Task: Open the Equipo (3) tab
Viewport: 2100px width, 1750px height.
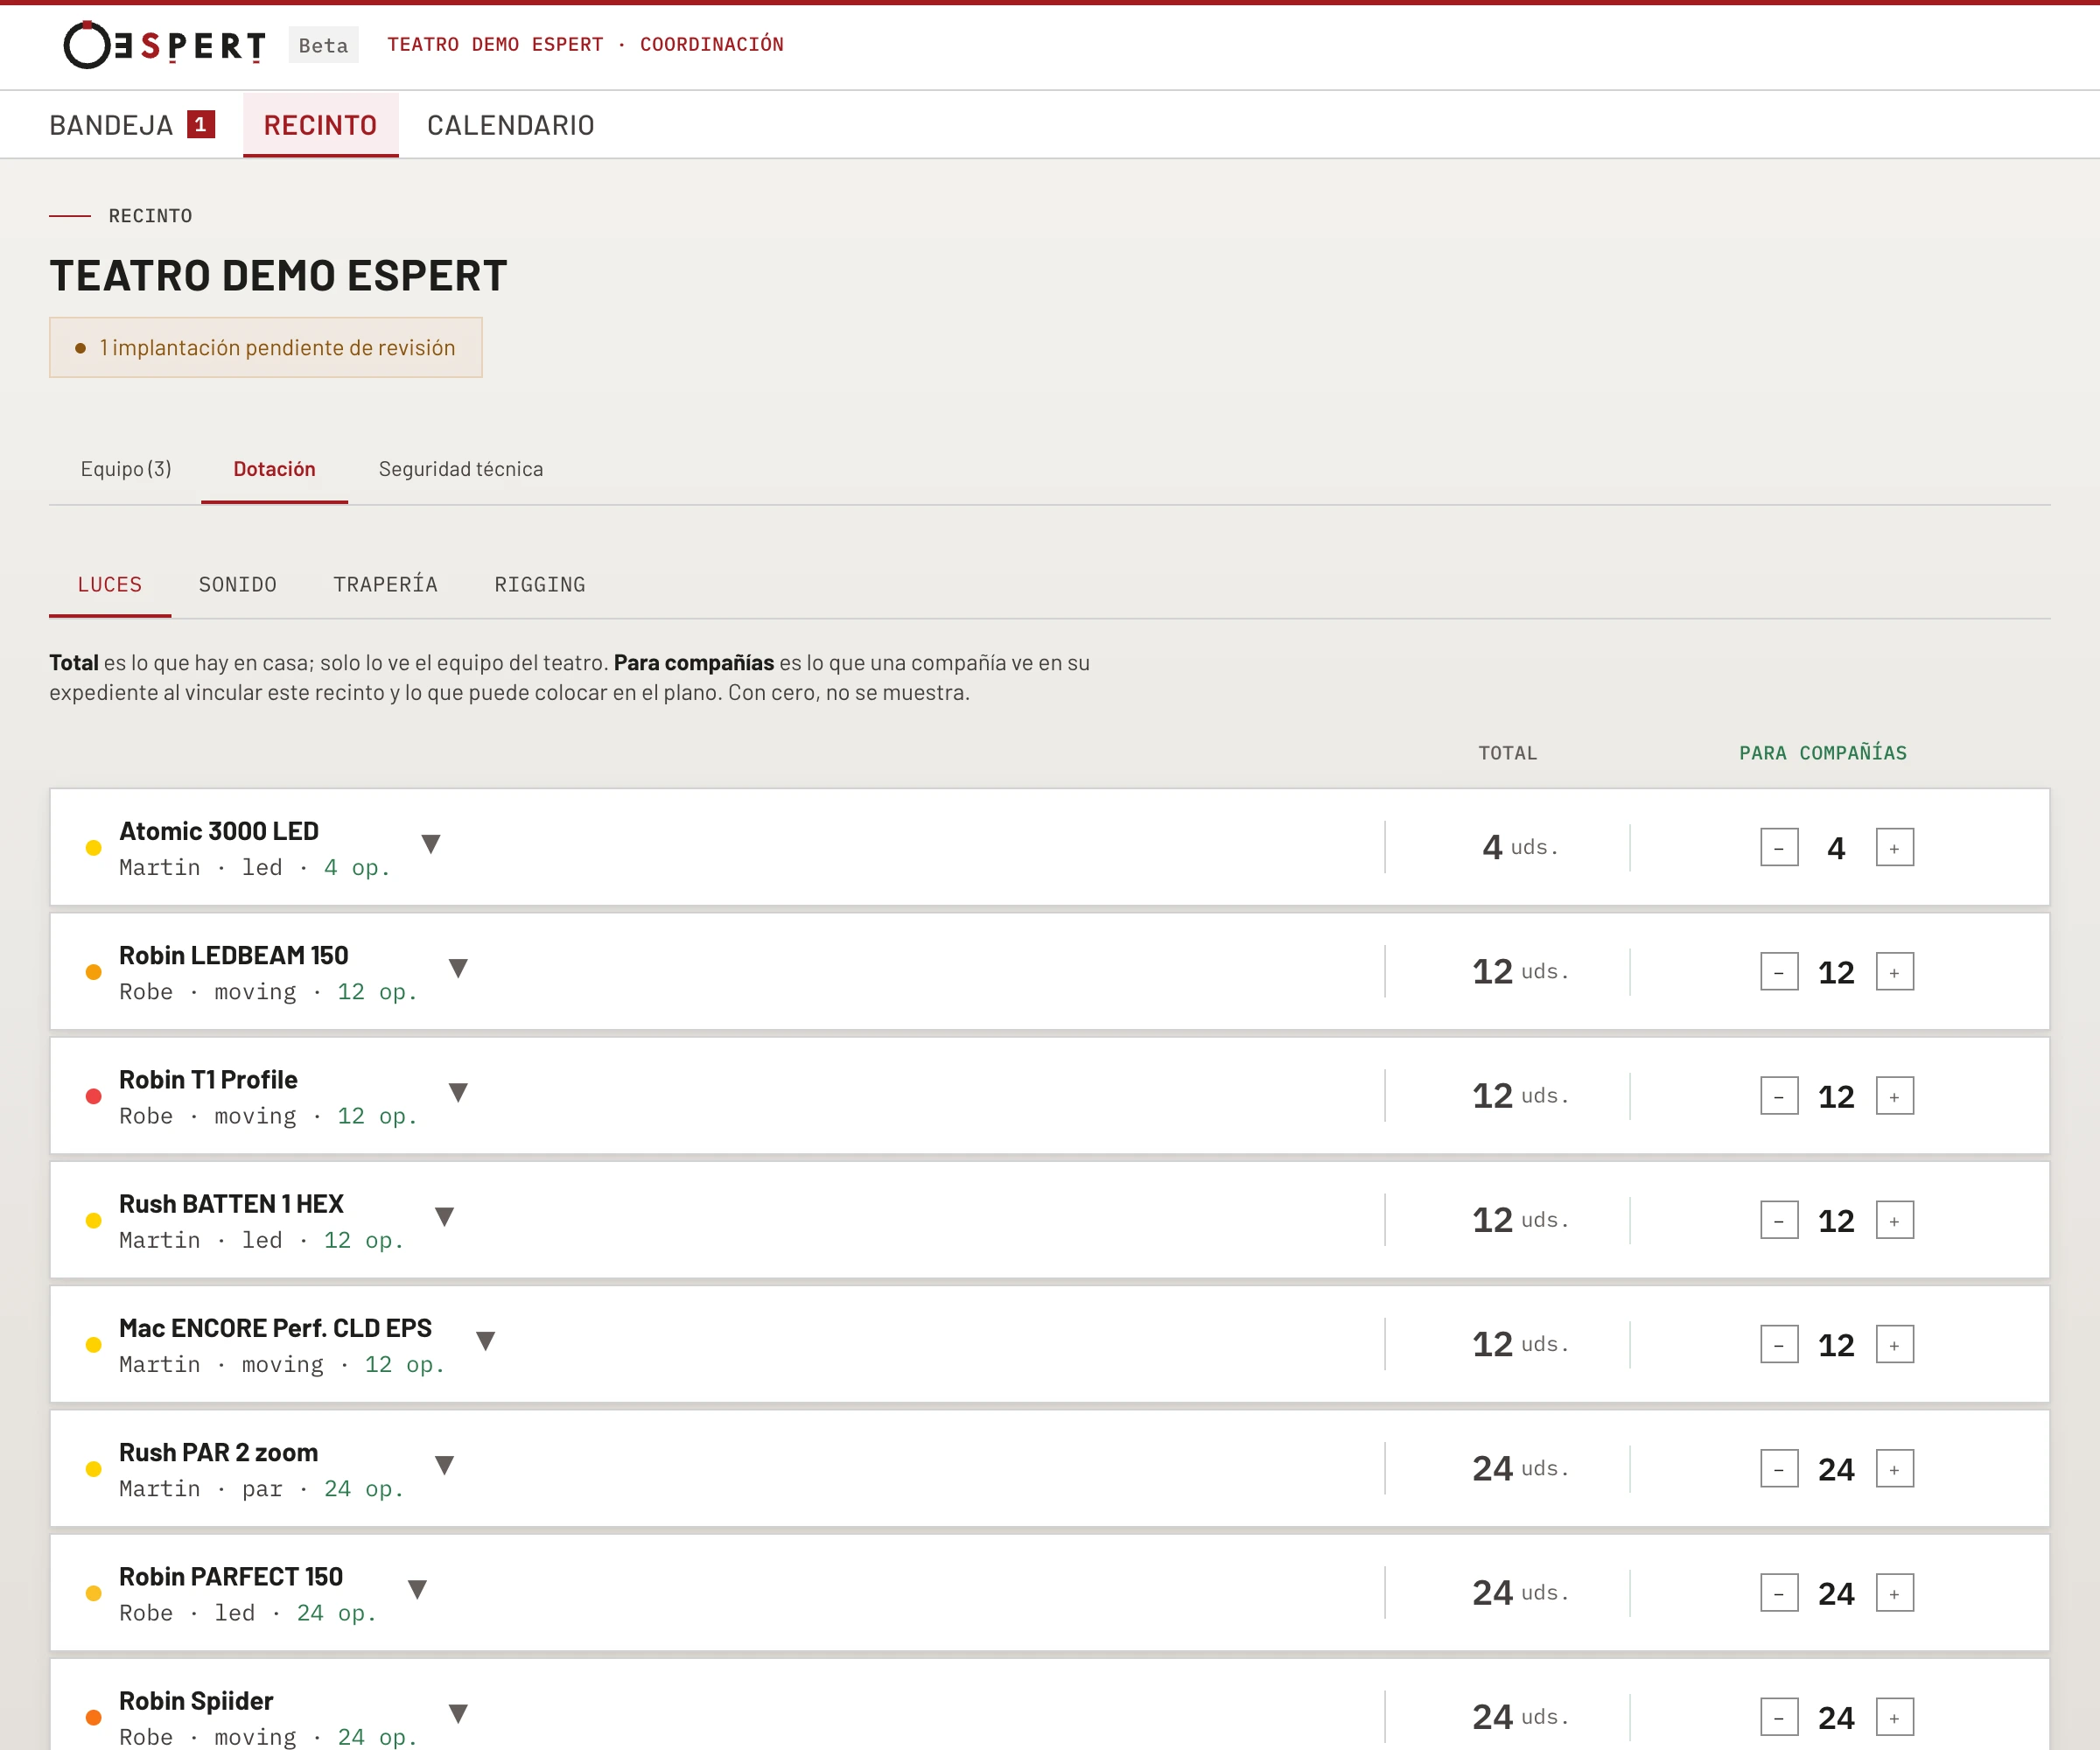Action: 126,469
